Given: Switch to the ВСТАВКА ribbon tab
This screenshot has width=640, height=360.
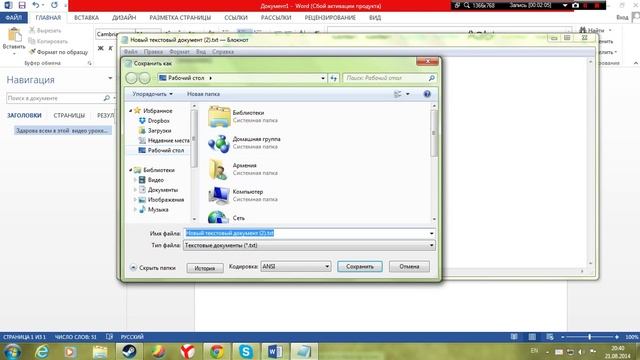Looking at the screenshot, I should 86,18.
